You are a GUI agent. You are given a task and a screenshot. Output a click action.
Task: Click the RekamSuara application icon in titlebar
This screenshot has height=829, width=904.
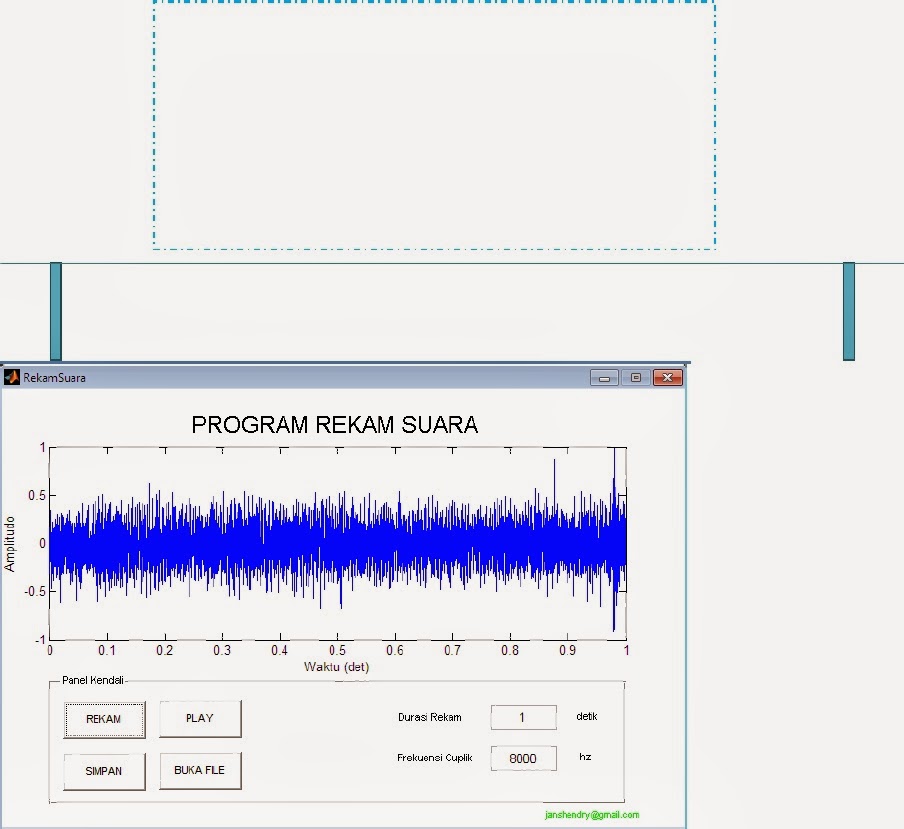[x=10, y=377]
